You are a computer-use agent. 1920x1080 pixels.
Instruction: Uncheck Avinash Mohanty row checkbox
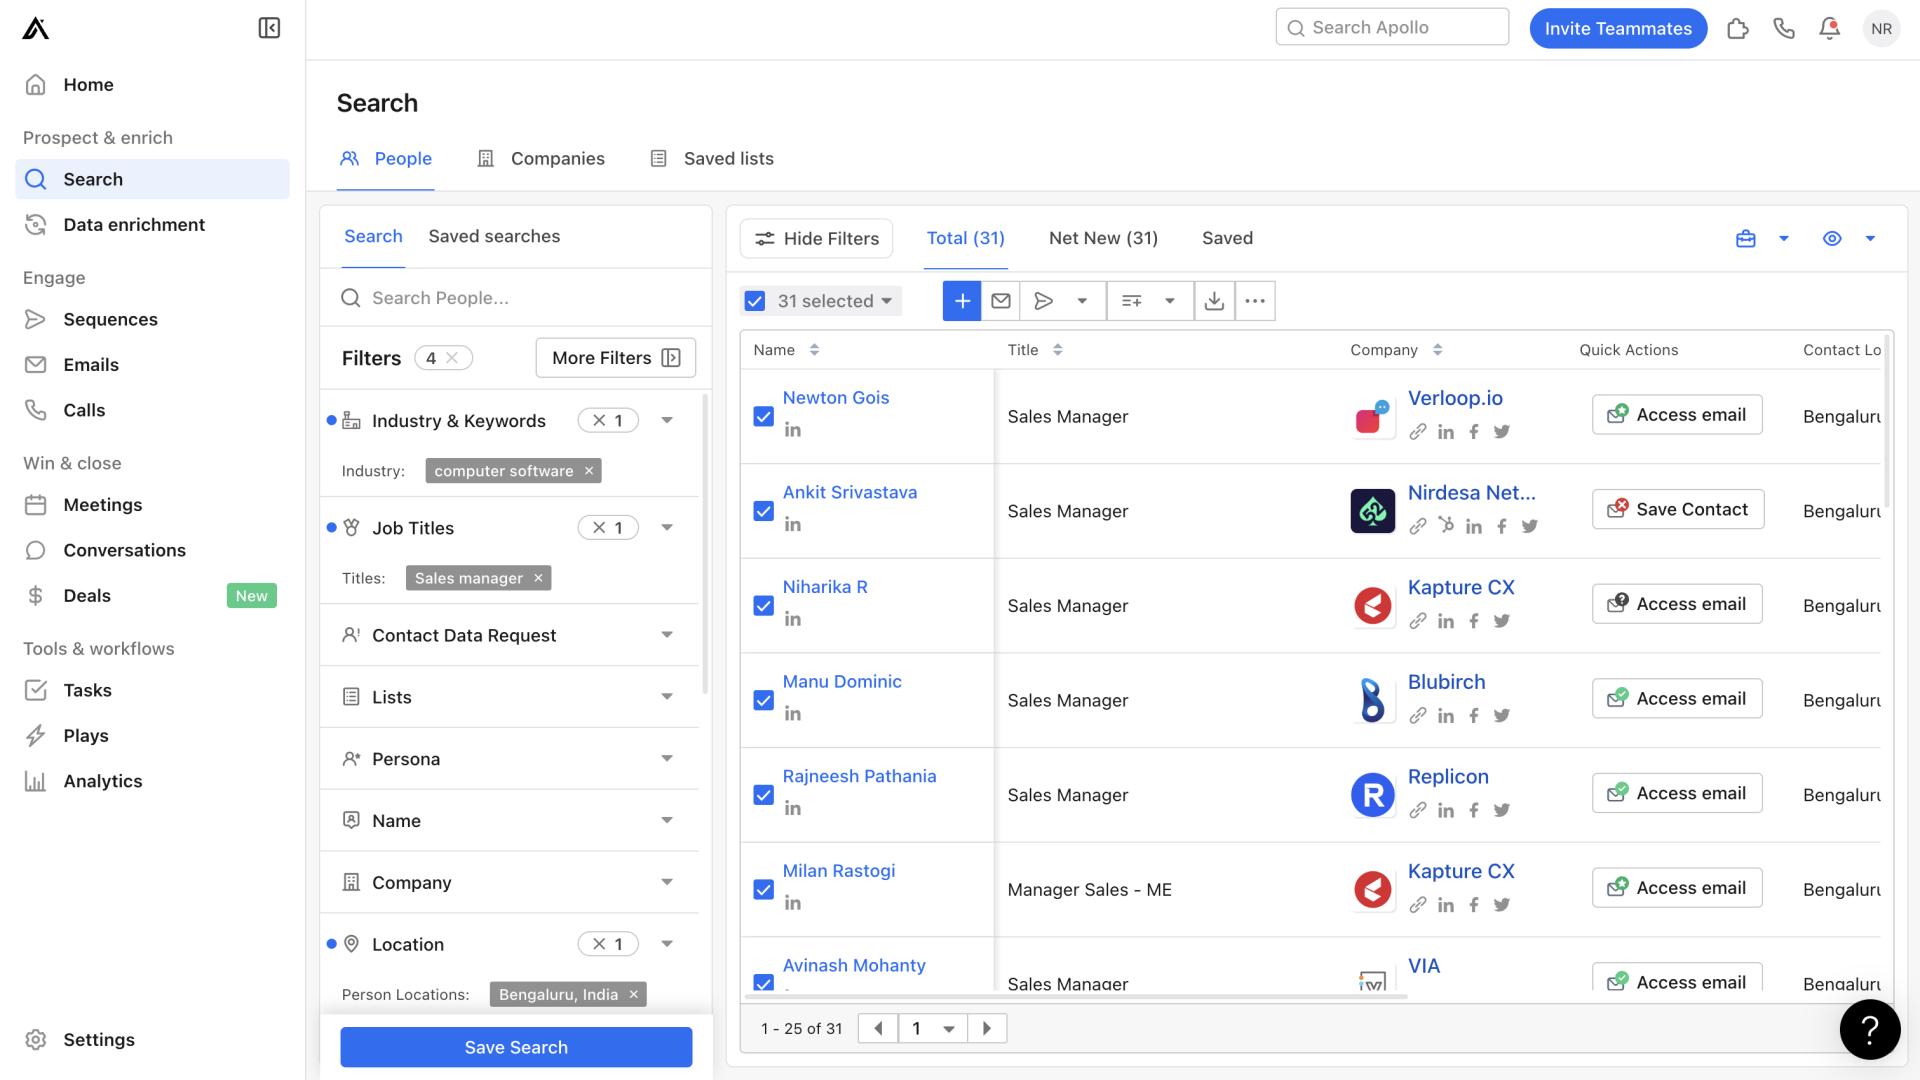[x=764, y=982]
